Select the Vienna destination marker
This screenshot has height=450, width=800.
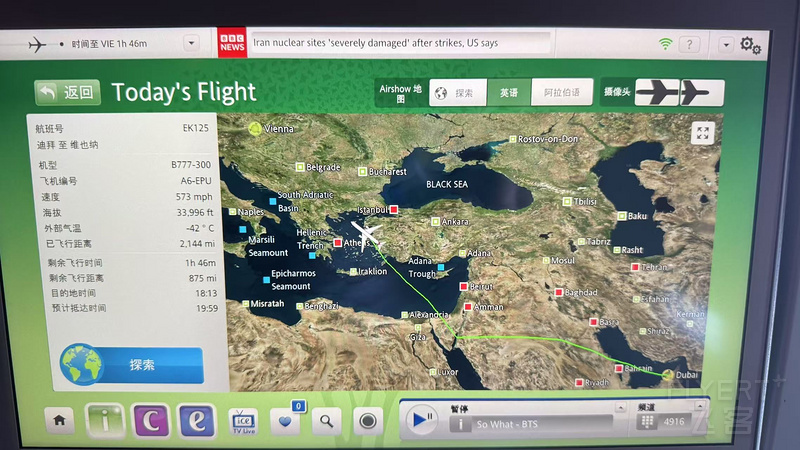pos(255,129)
